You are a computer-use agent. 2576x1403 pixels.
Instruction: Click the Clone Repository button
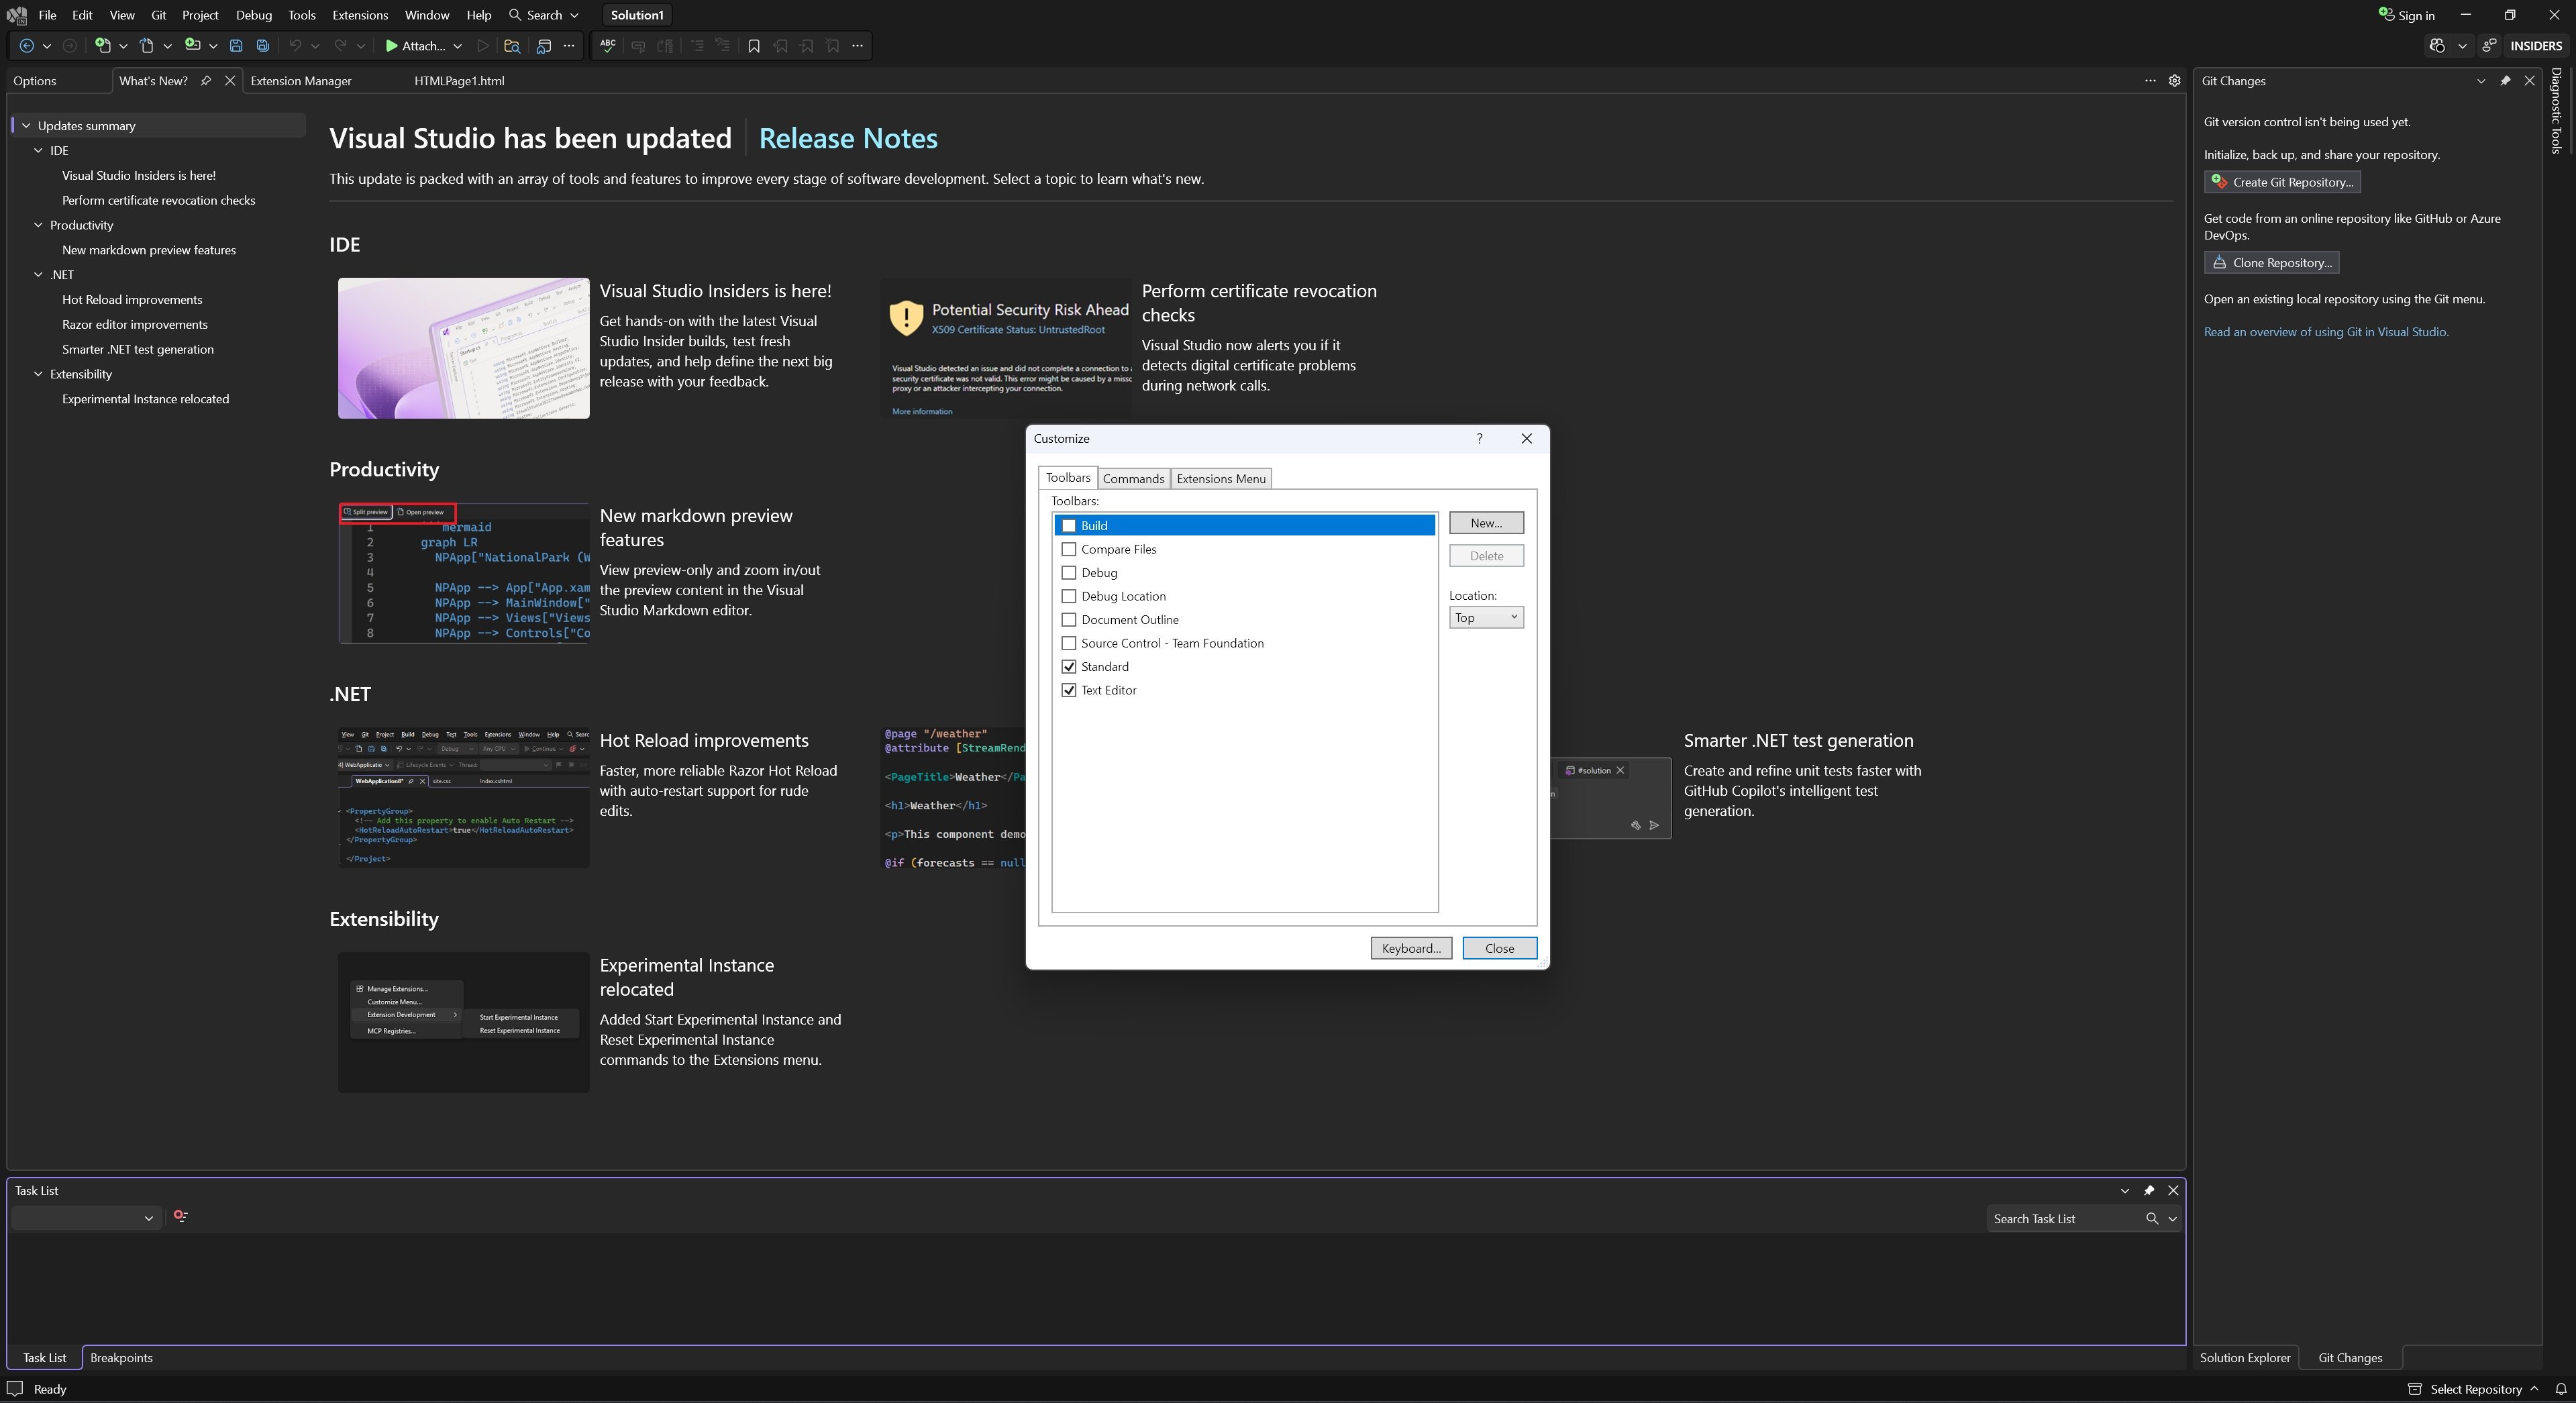[x=2272, y=262]
